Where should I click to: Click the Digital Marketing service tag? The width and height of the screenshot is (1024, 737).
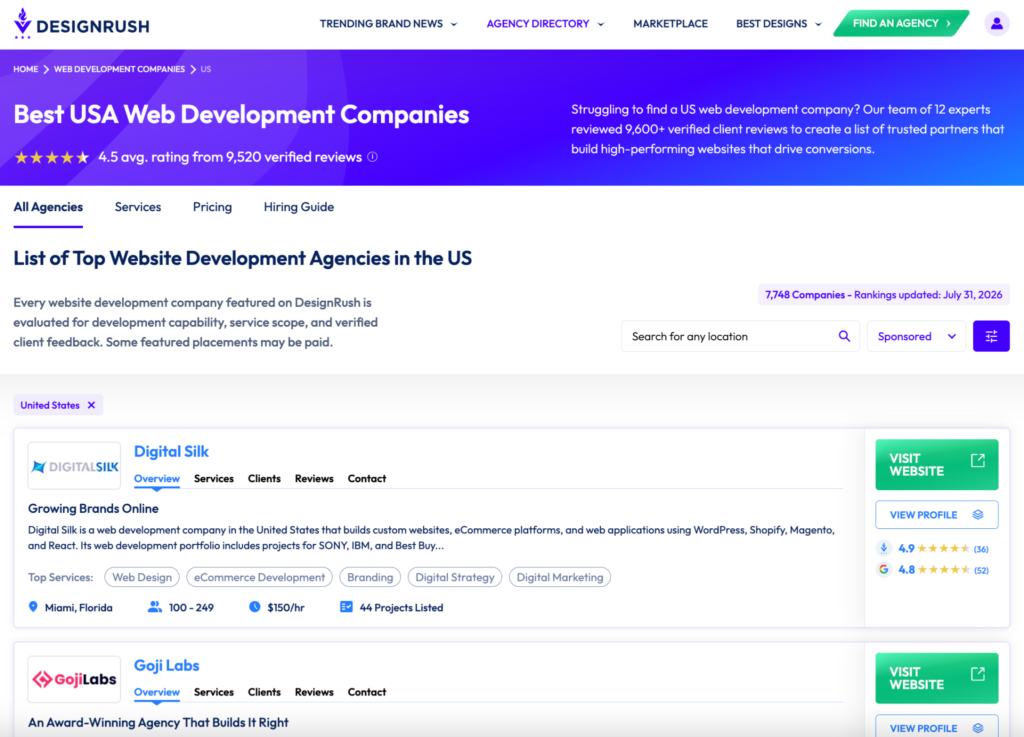[x=560, y=577]
